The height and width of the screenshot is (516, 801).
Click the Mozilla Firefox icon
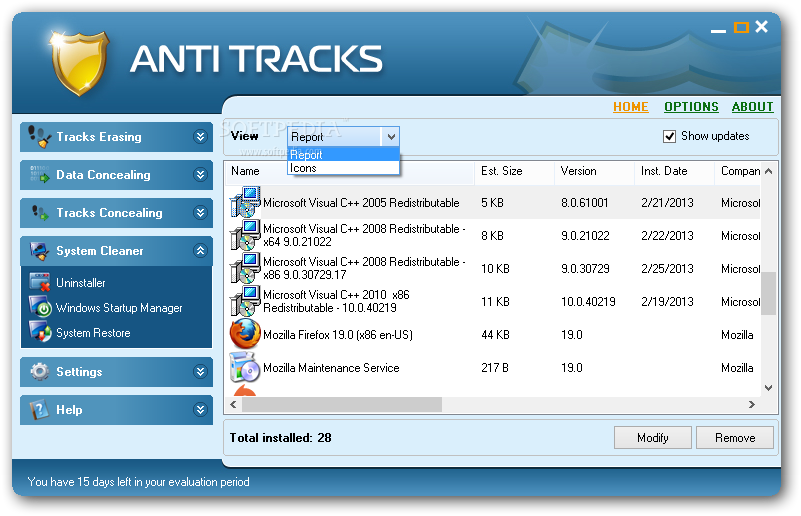pos(245,334)
